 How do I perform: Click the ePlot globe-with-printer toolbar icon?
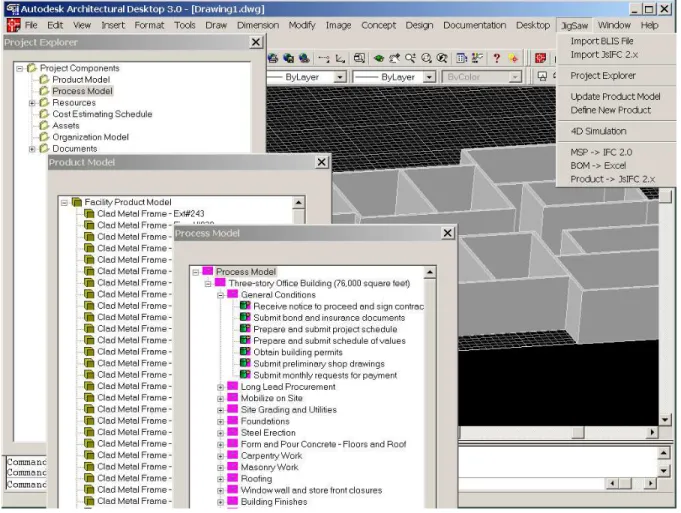(x=273, y=58)
